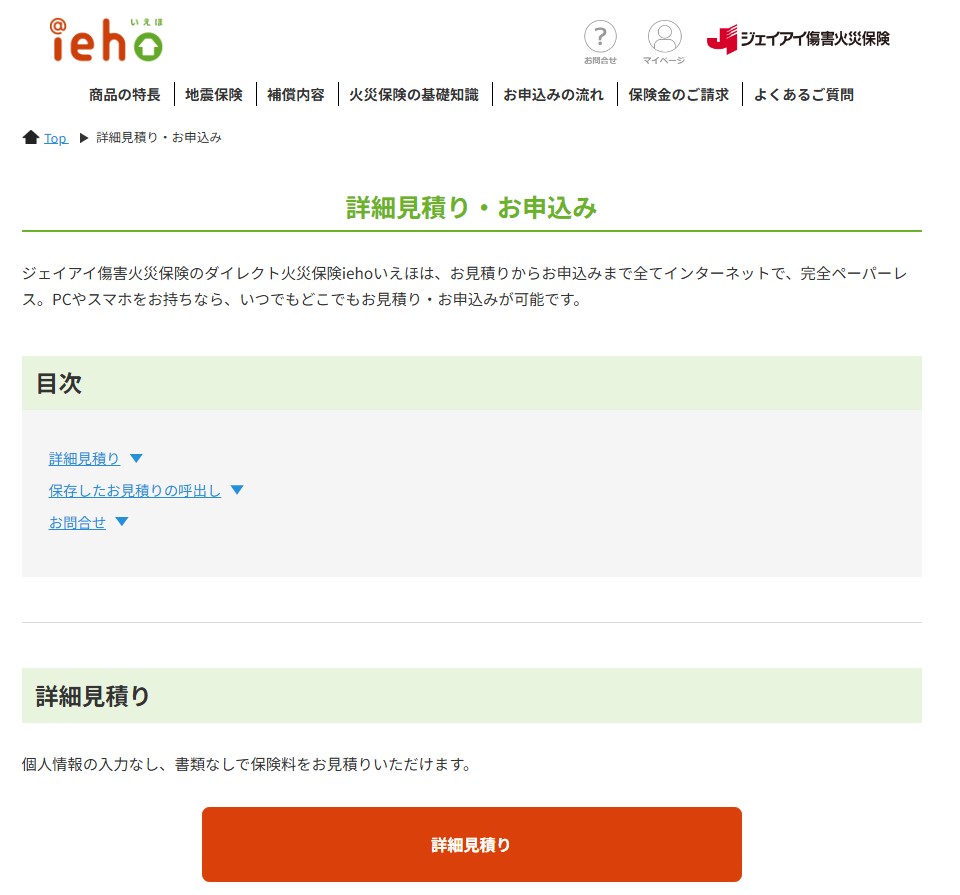
Task: Click the ジェイアイ傷害火災保険 company logo
Action: point(798,39)
